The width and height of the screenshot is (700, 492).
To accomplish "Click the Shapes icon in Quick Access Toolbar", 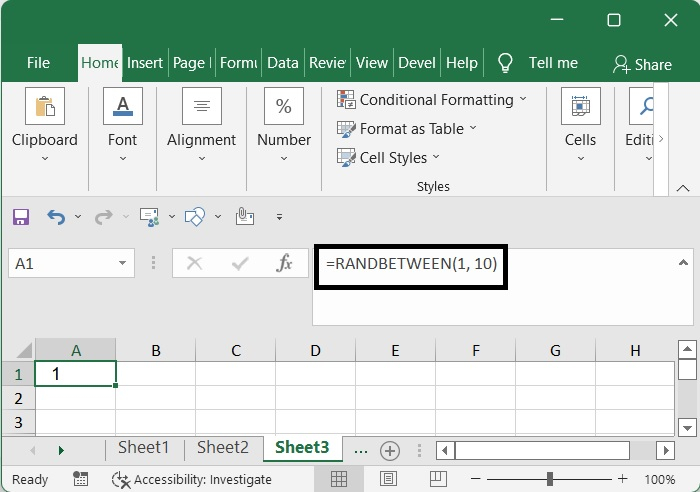I will click(195, 216).
